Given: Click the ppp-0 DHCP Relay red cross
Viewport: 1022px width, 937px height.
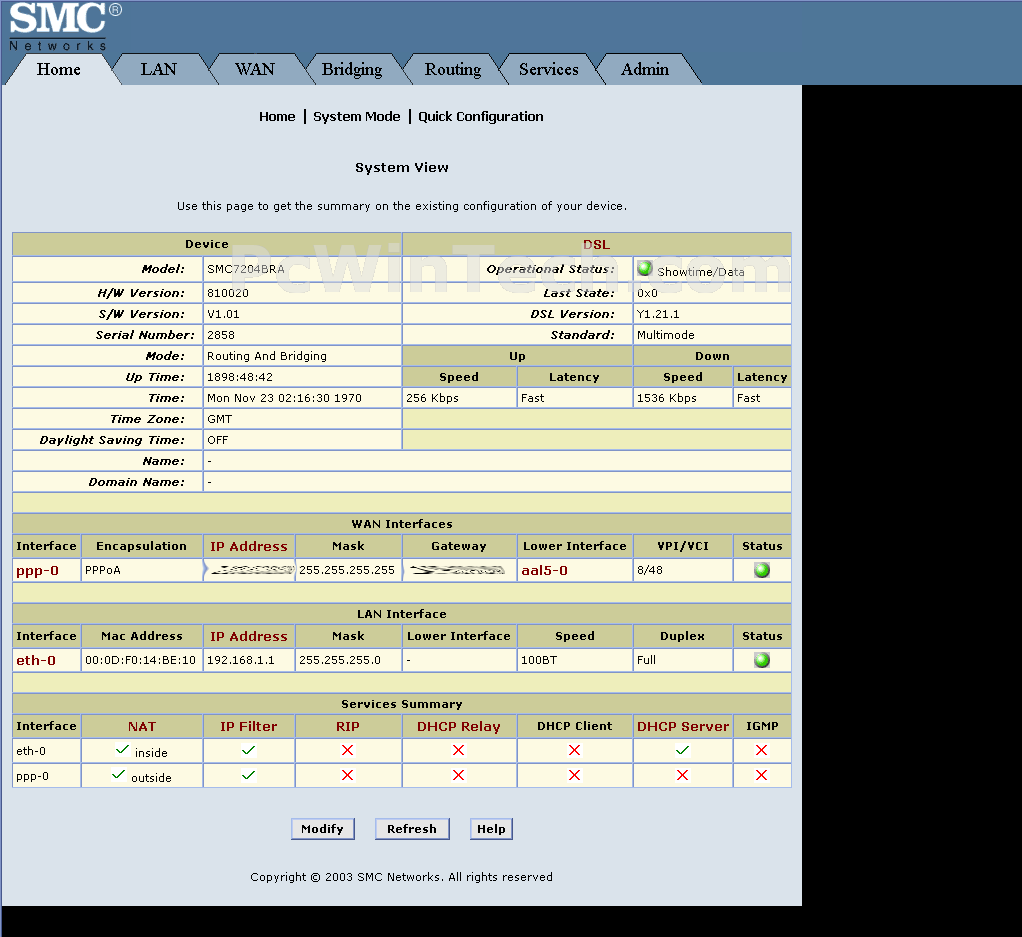Looking at the screenshot, I should [459, 775].
